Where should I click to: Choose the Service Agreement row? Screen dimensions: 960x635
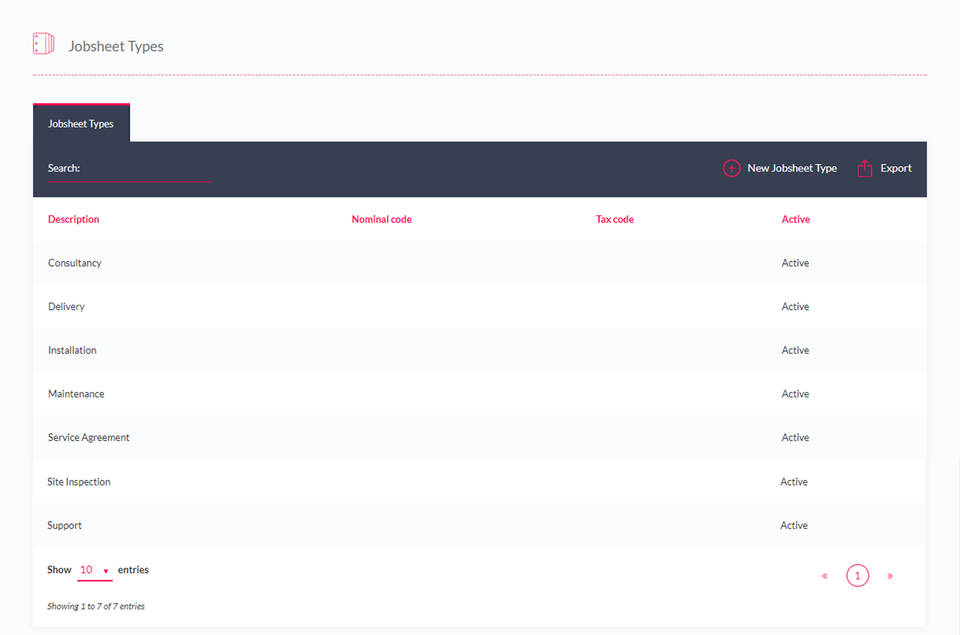coord(89,438)
